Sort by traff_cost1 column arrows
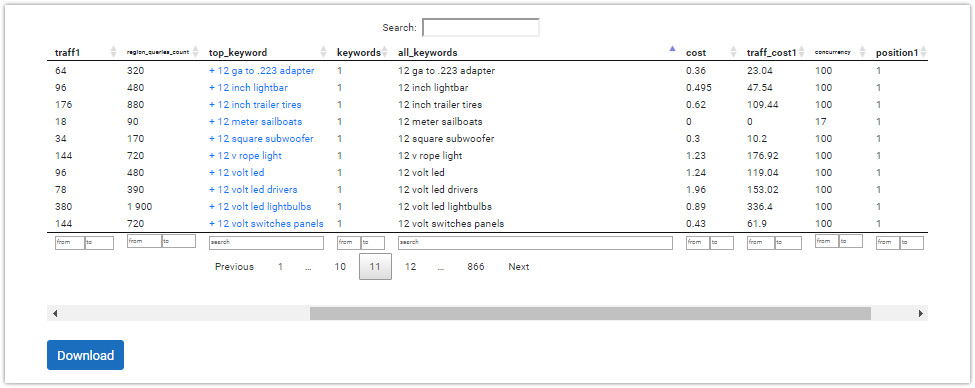The image size is (975, 388). 801,52
